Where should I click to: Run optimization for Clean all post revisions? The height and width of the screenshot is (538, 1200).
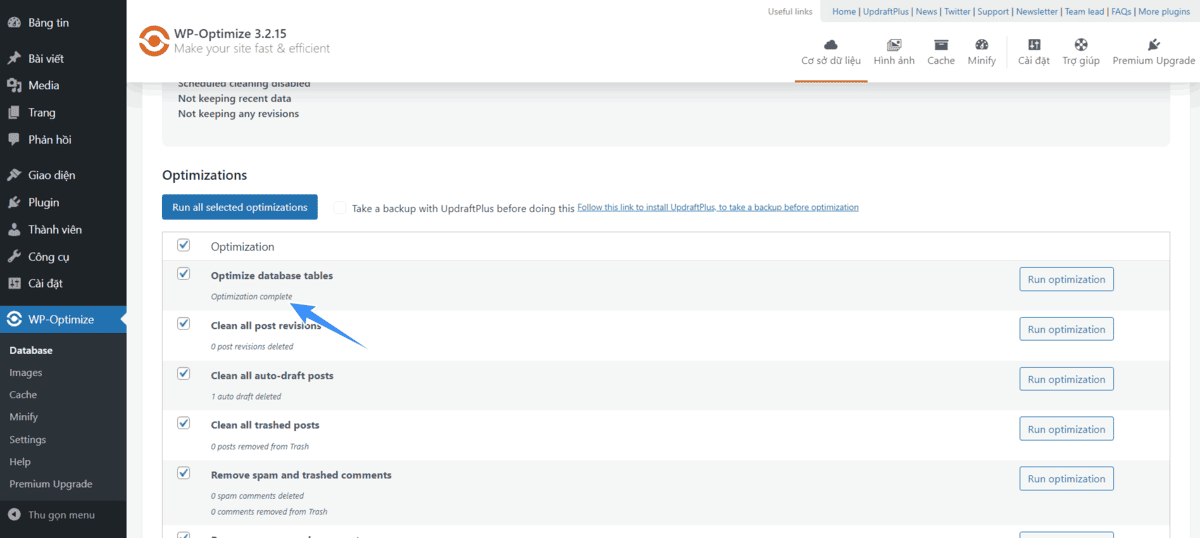[x=1066, y=329]
